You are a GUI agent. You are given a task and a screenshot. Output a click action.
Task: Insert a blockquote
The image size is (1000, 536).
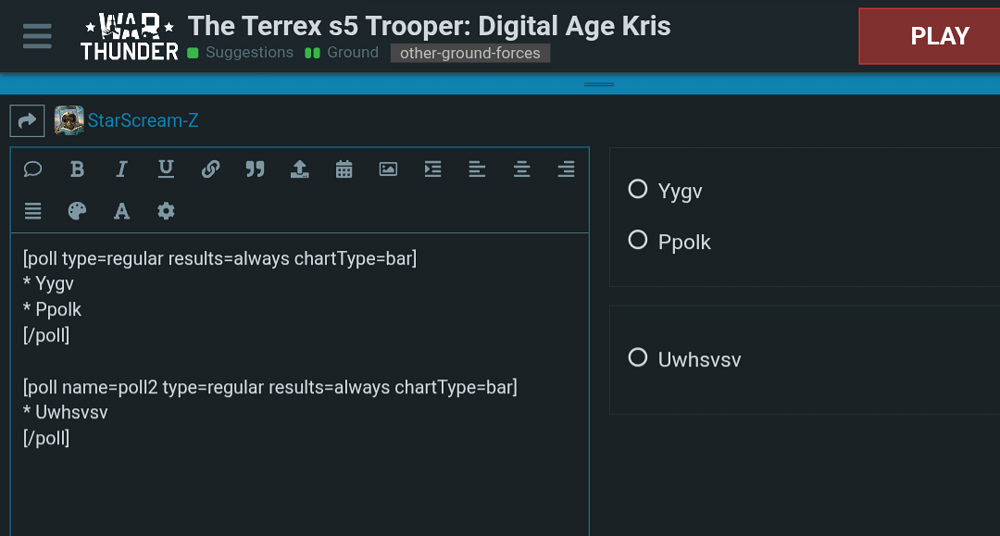coord(255,169)
